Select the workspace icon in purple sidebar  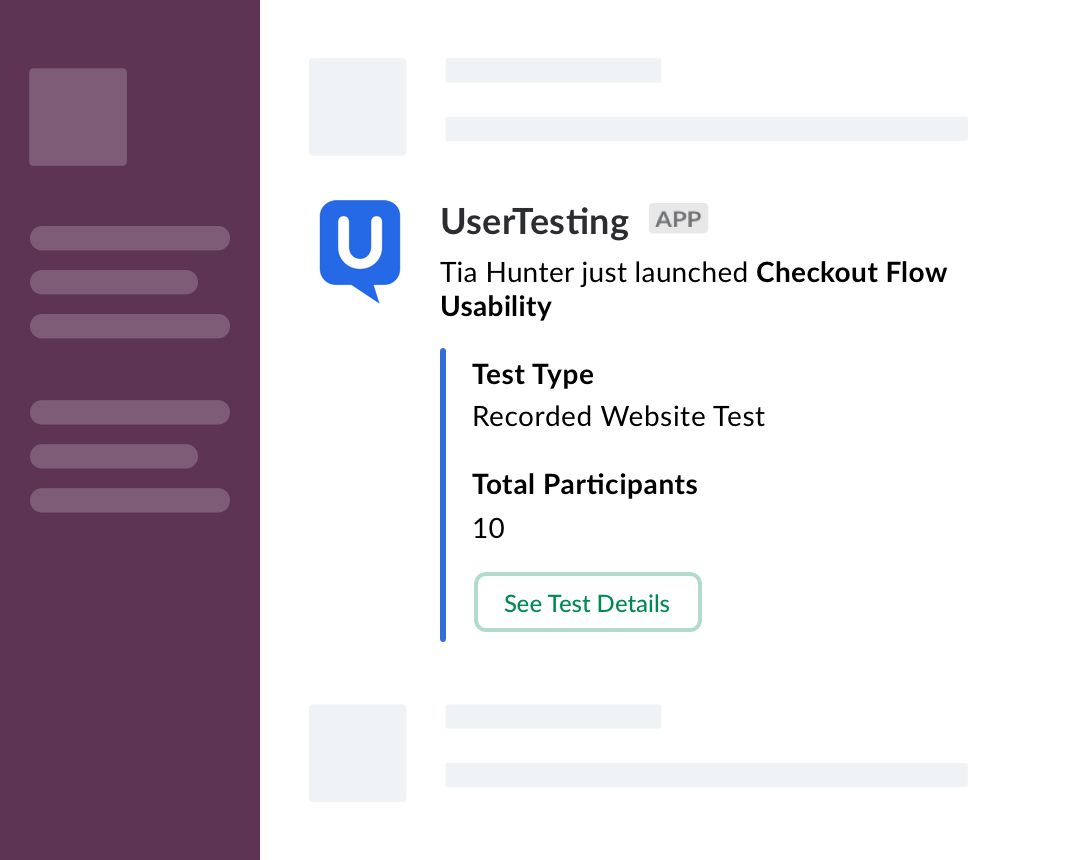[x=78, y=117]
